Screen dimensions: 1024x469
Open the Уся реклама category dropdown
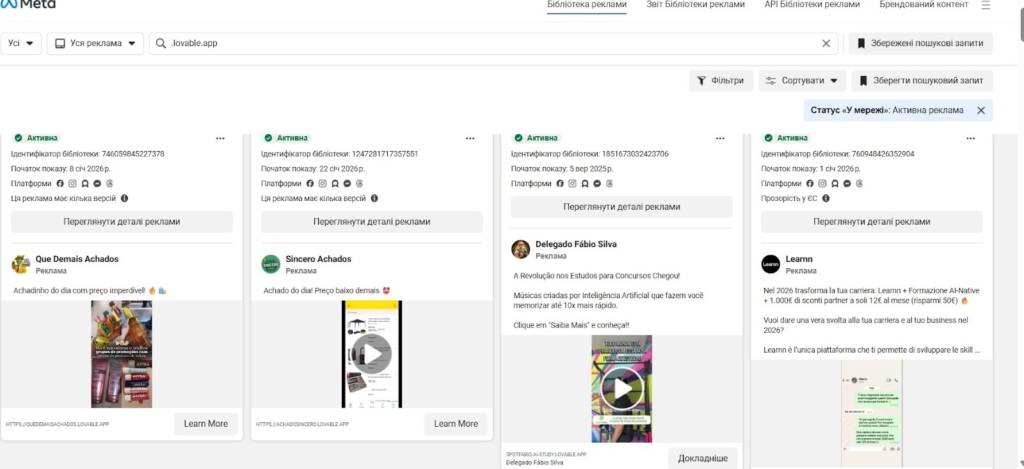(95, 44)
